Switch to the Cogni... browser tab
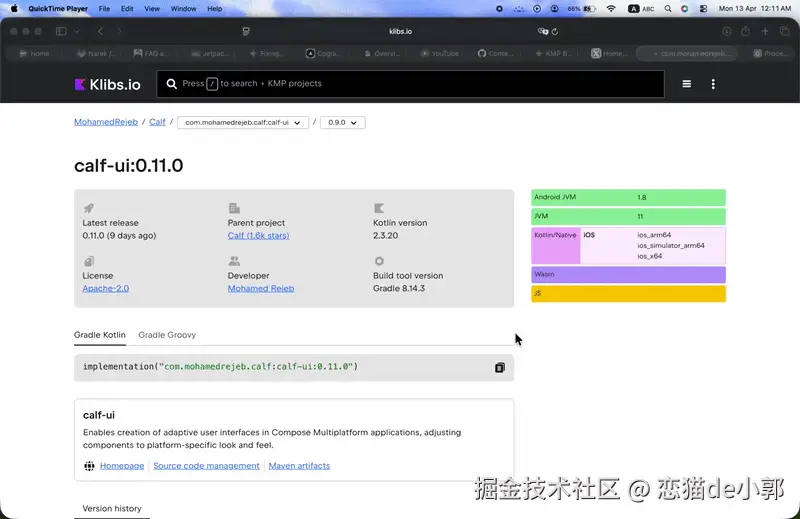 coord(324,53)
